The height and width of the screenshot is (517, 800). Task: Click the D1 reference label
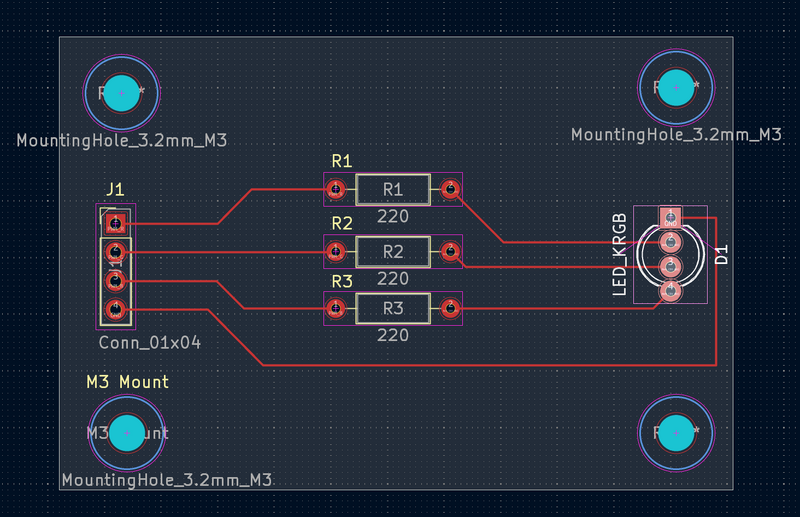click(x=721, y=255)
